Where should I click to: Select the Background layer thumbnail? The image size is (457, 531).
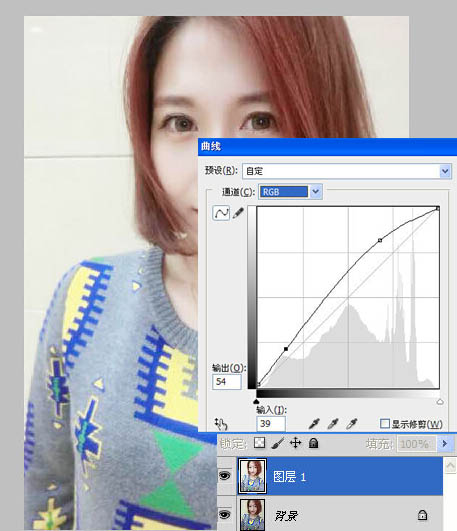[252, 515]
